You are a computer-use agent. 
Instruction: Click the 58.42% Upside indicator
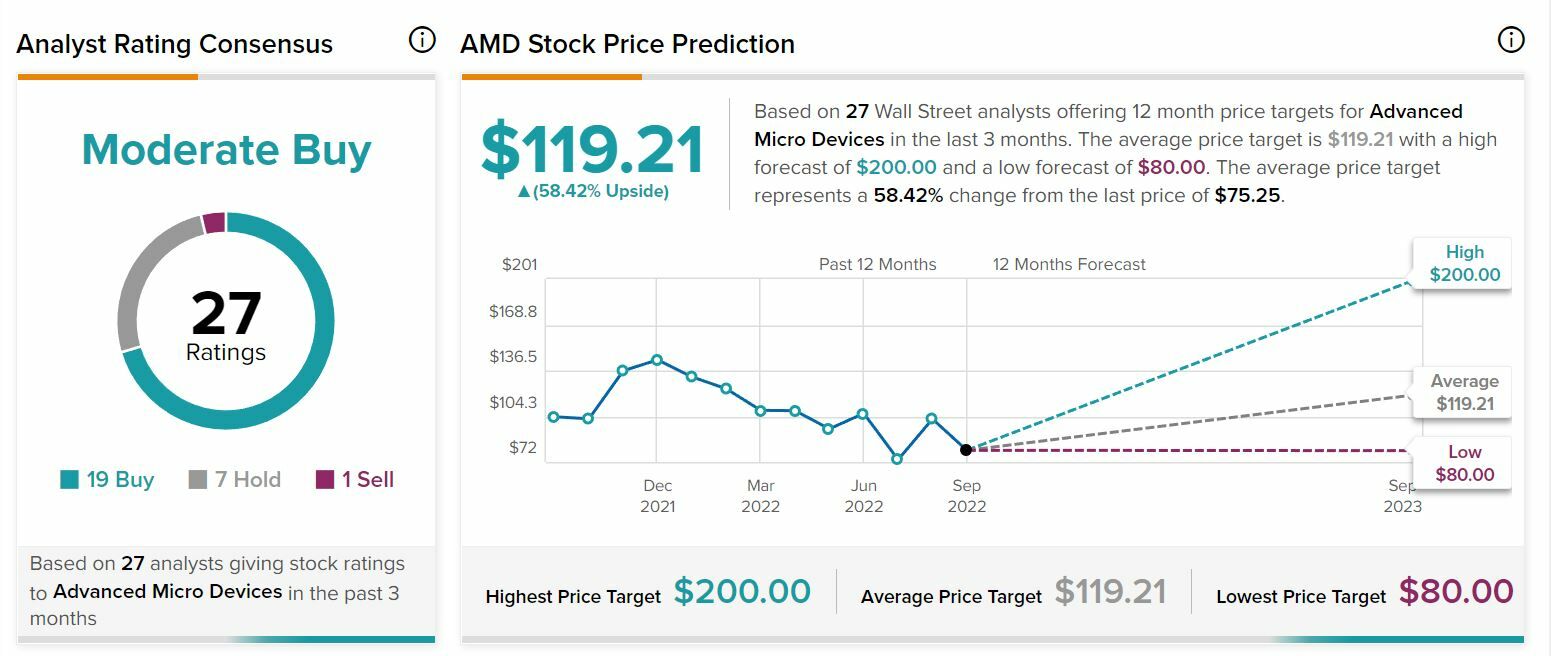593,192
